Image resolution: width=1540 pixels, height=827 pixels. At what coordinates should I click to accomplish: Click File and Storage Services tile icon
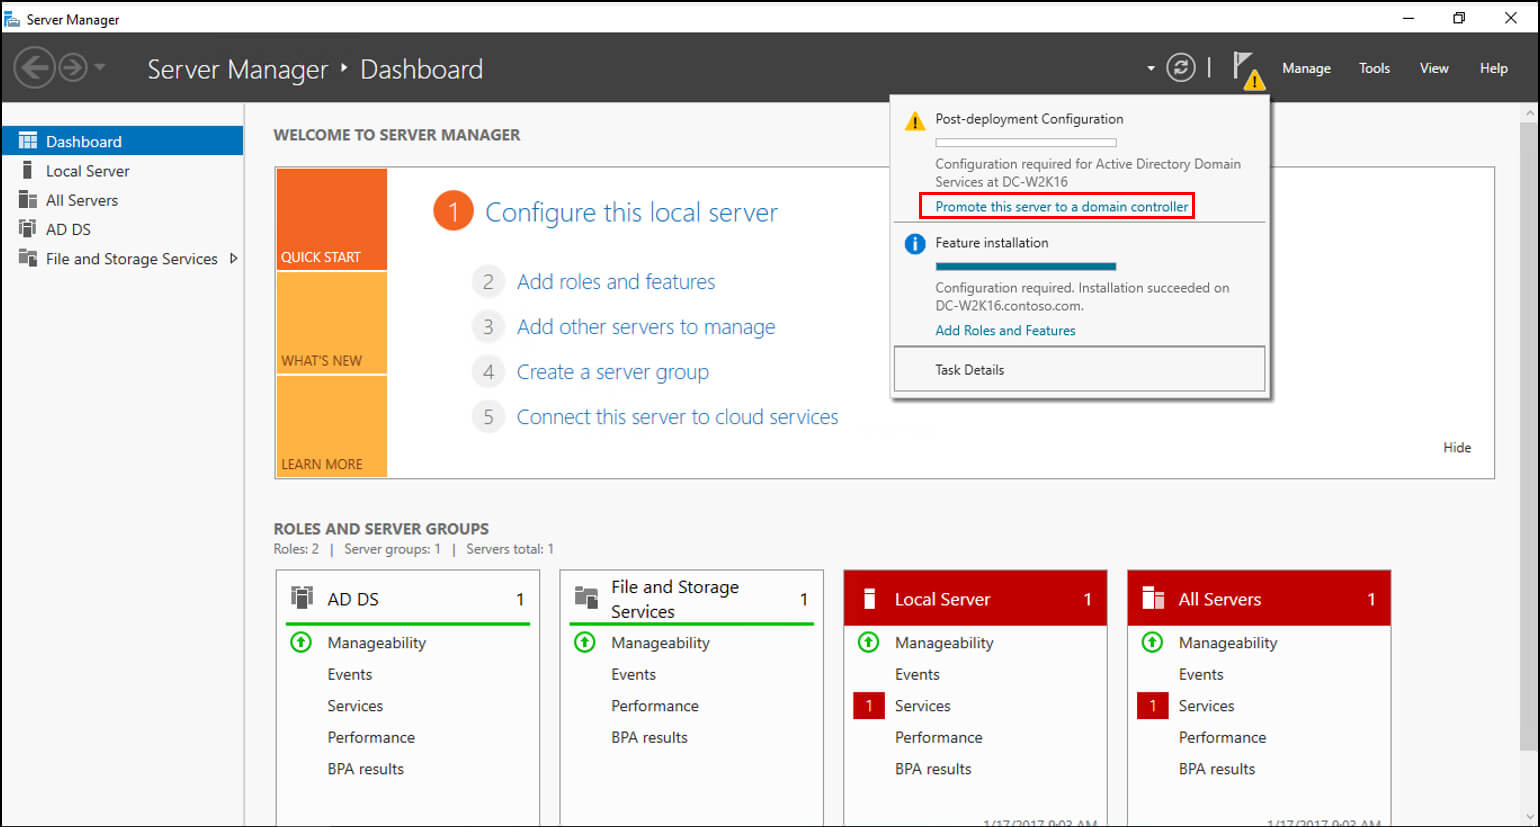[x=586, y=597]
